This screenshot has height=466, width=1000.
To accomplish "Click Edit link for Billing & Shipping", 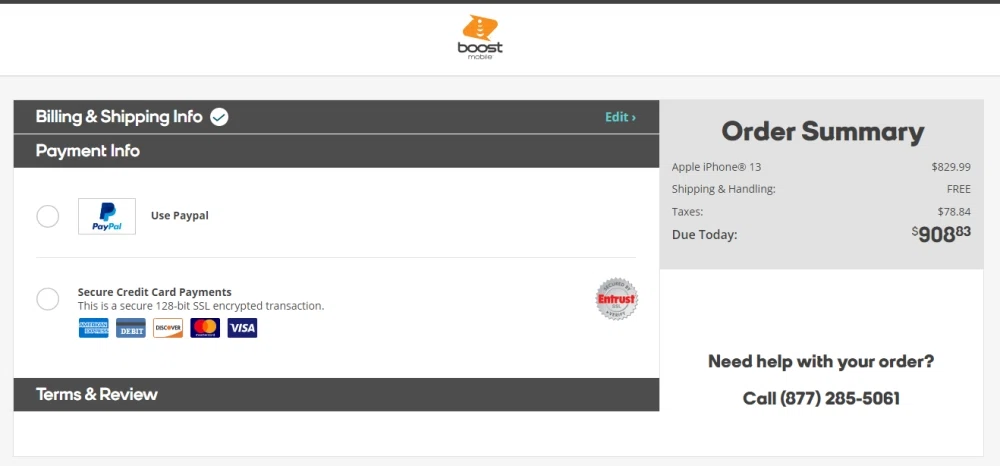I will point(621,117).
